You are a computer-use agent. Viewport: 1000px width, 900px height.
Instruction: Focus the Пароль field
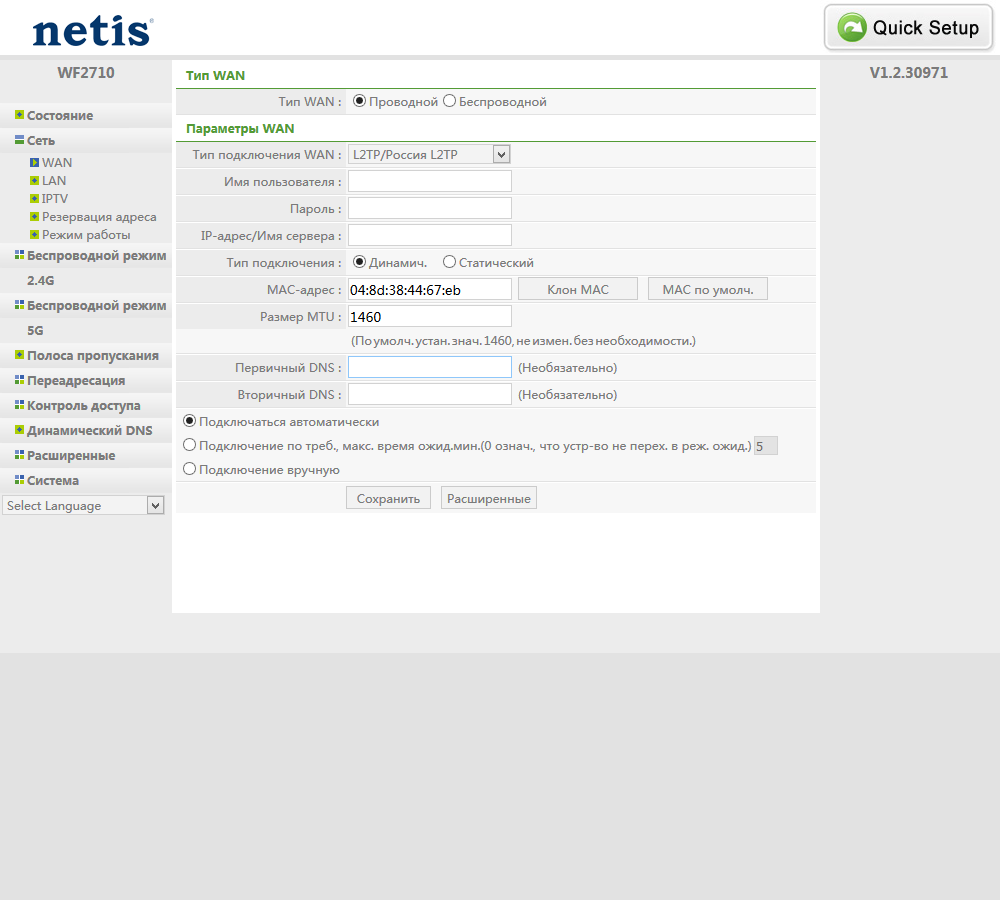coord(430,208)
